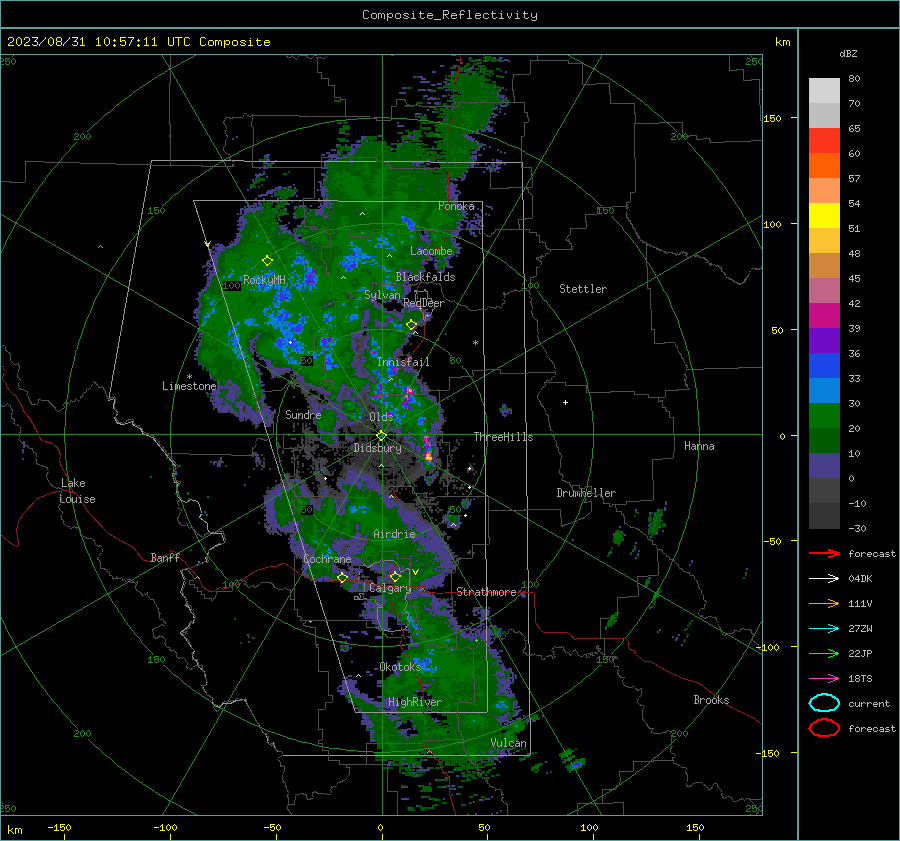Click the Olds label
This screenshot has height=841, width=900.
coord(381,417)
